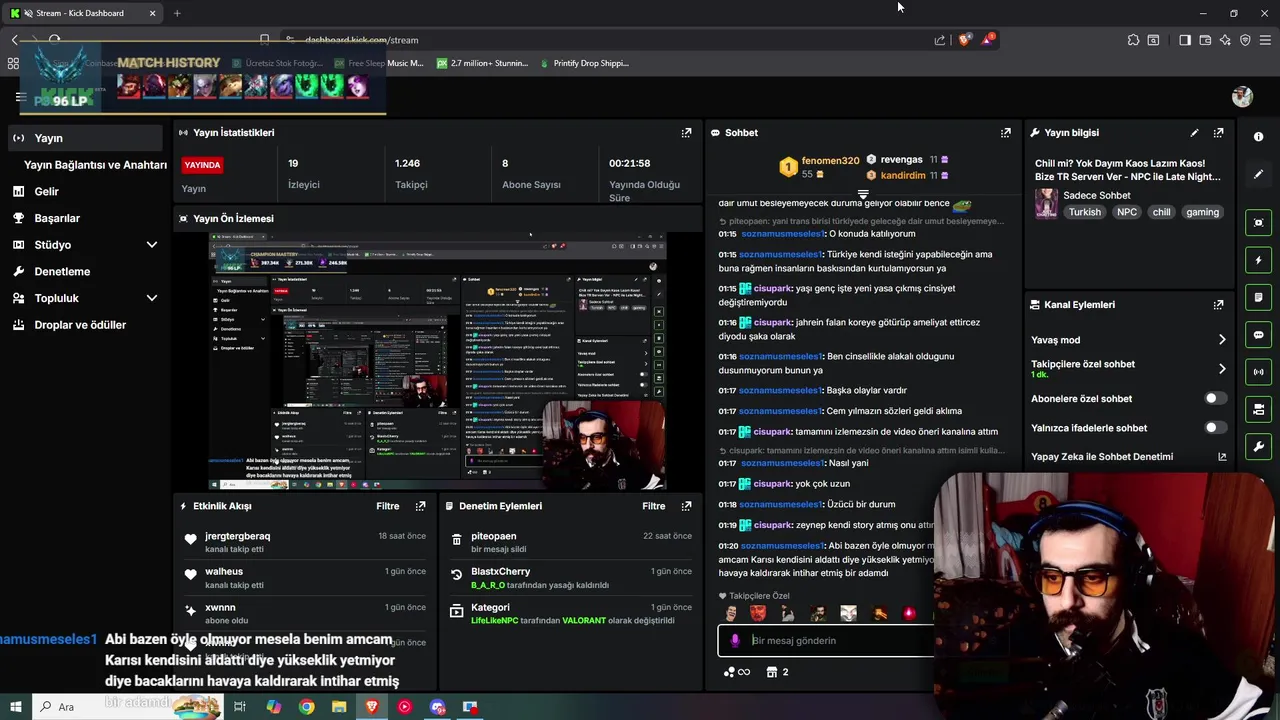Open Task View on the taskbar

coord(240,707)
